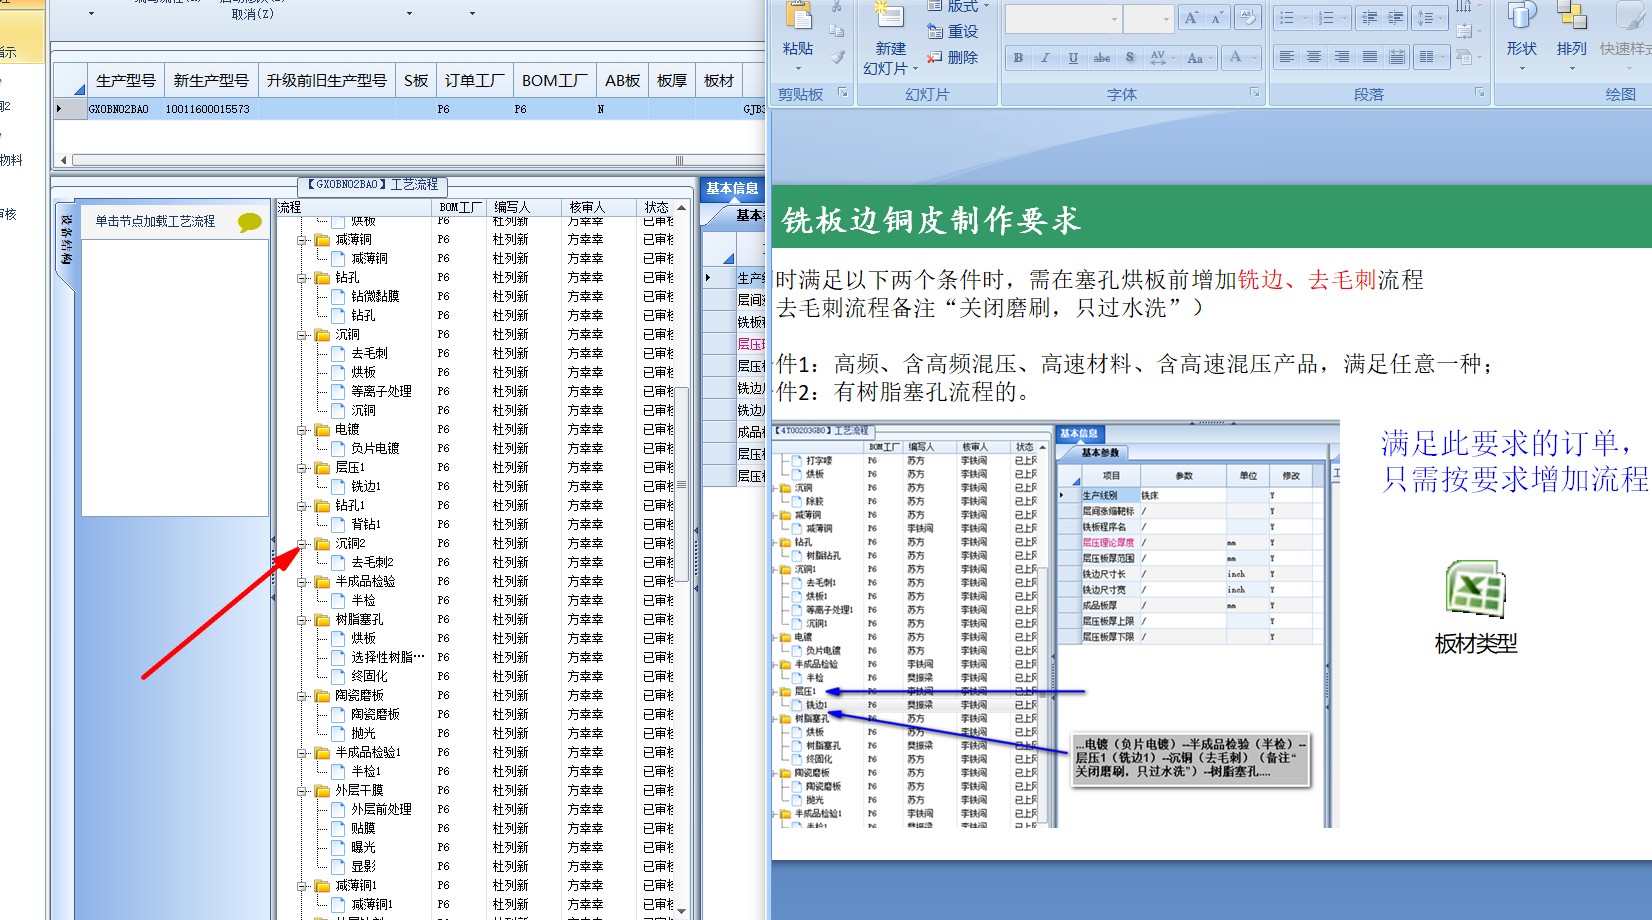Open the Clipboard group dialog launcher
The height and width of the screenshot is (920, 1652).
[842, 93]
